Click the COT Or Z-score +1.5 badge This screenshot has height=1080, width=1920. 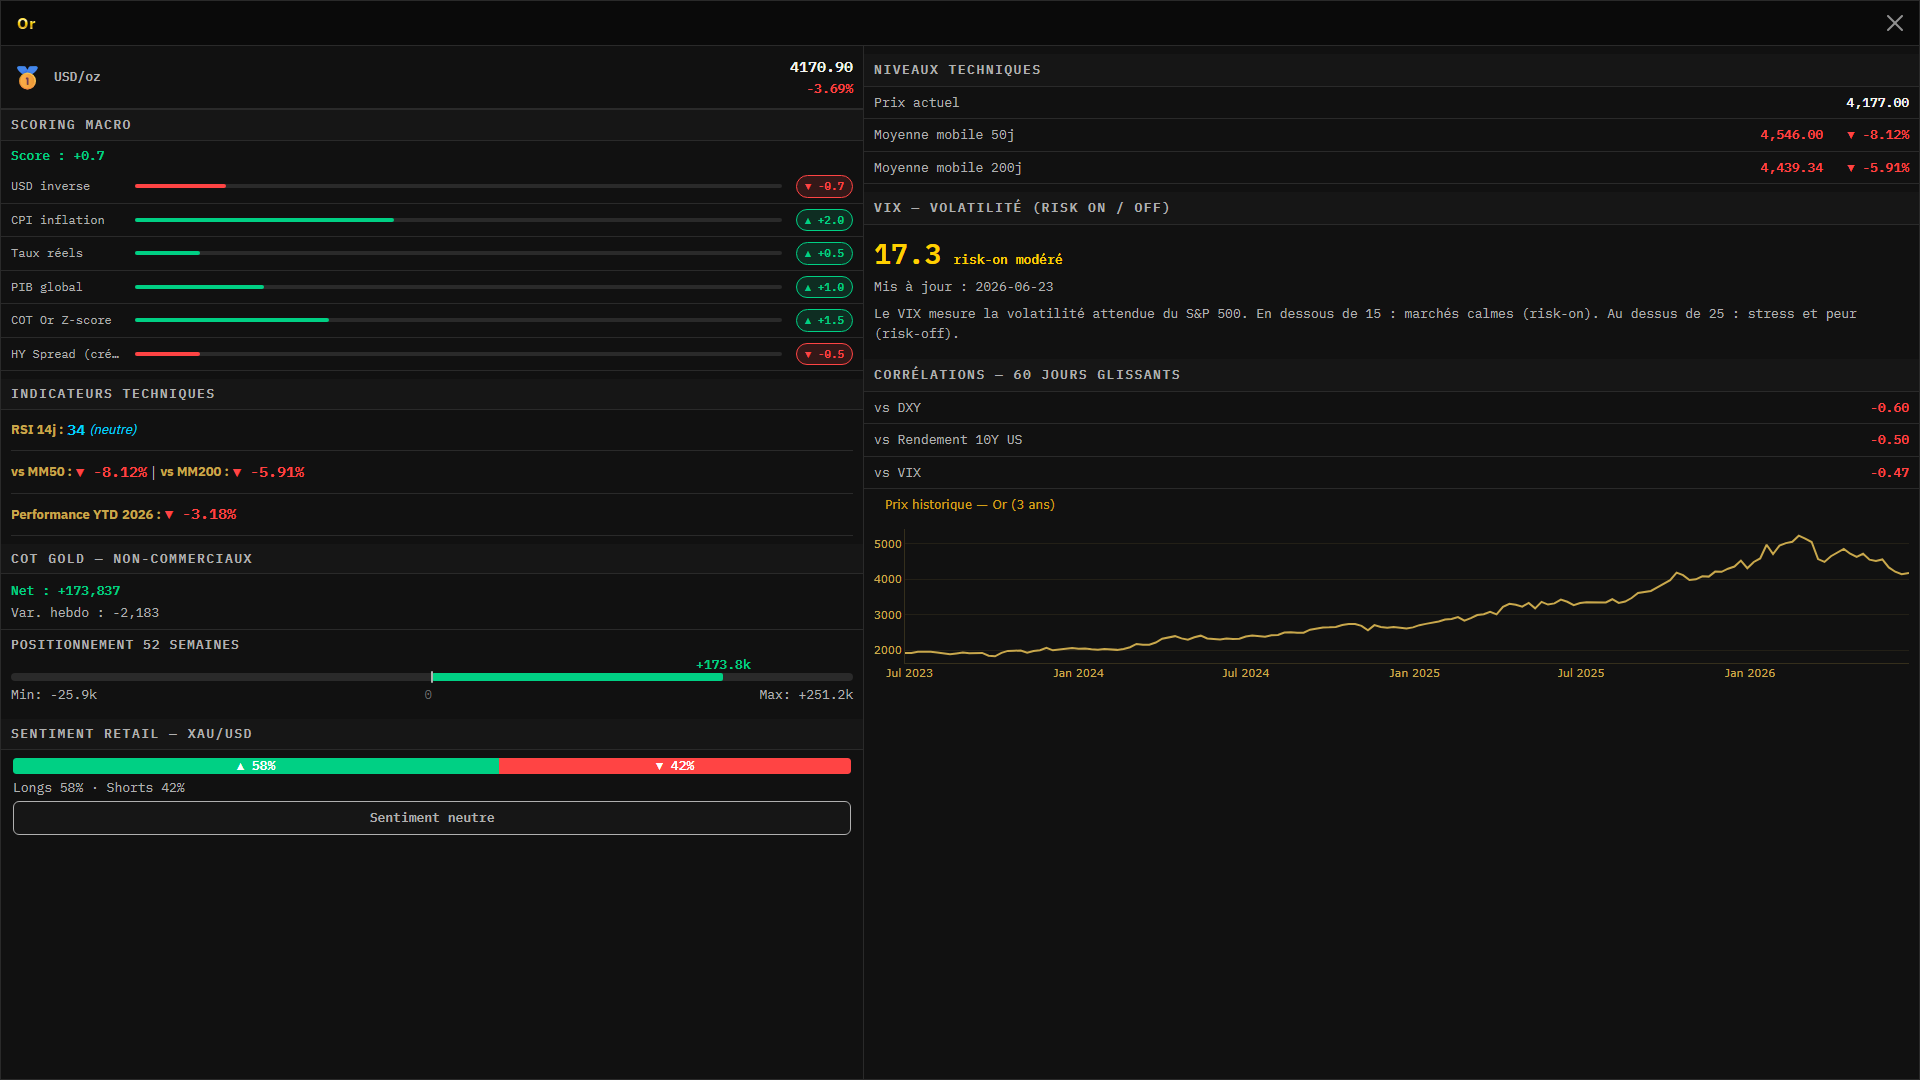[824, 321]
